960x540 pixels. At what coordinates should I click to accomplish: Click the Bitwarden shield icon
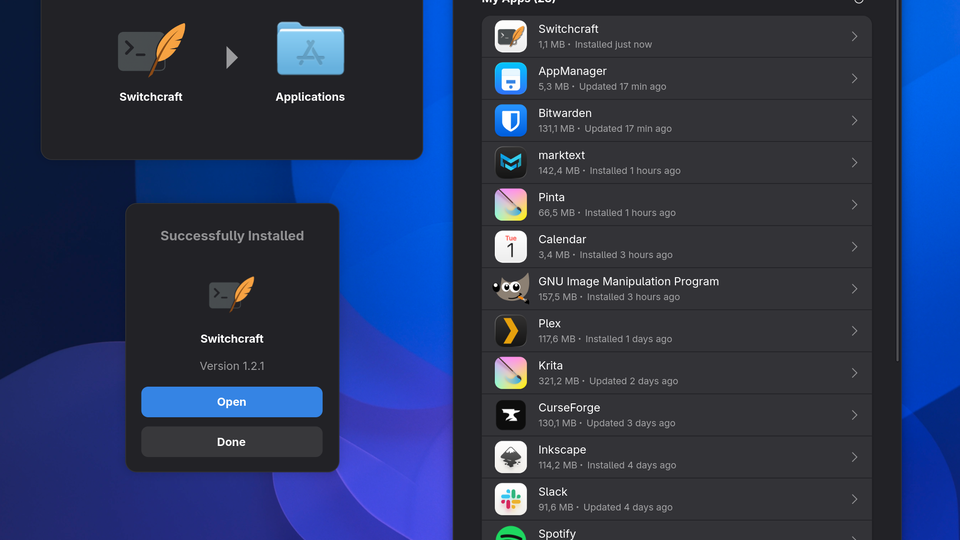[x=511, y=121]
